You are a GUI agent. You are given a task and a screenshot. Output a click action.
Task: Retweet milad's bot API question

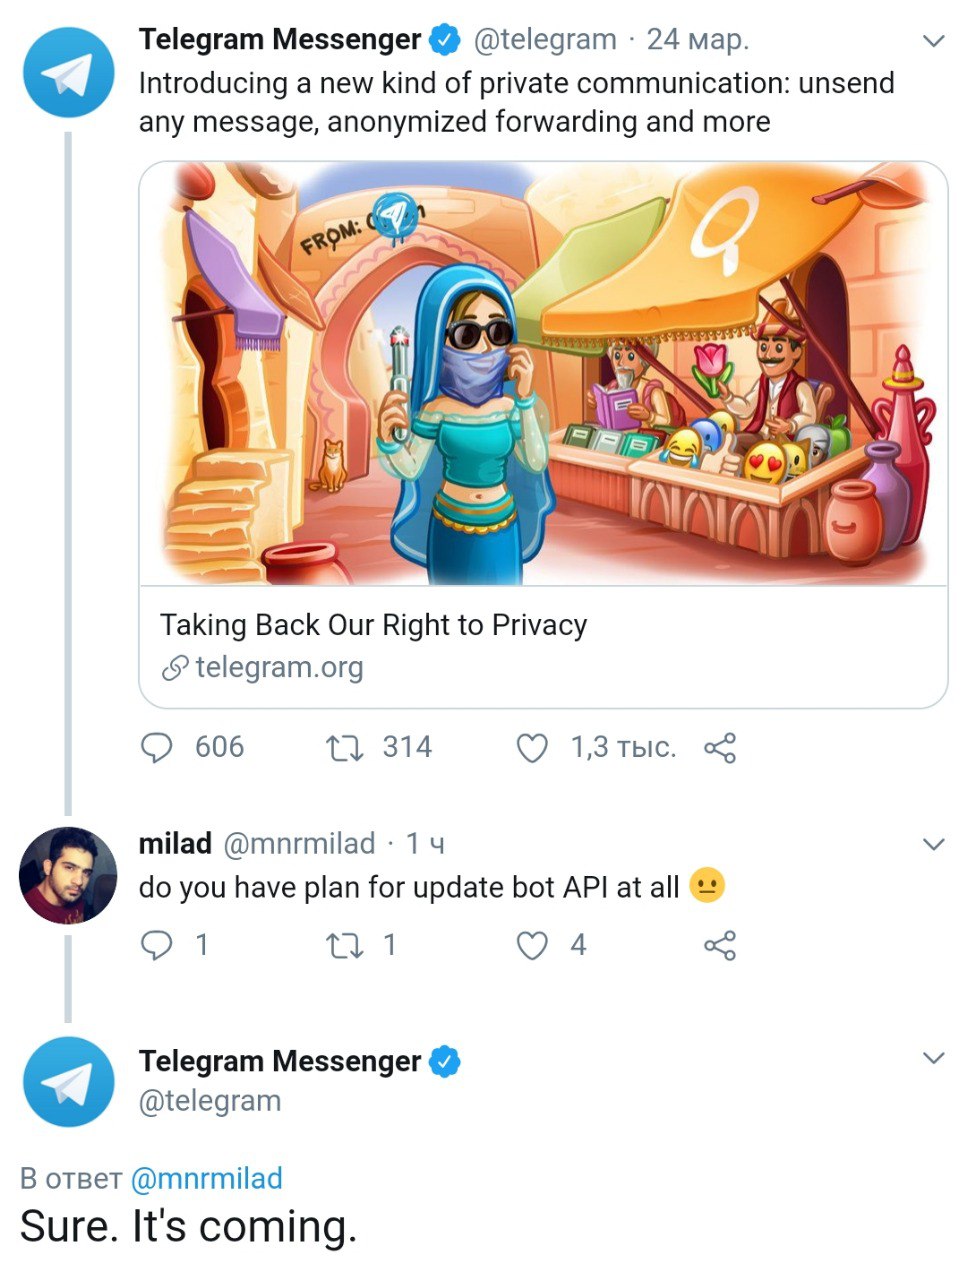click(x=345, y=946)
